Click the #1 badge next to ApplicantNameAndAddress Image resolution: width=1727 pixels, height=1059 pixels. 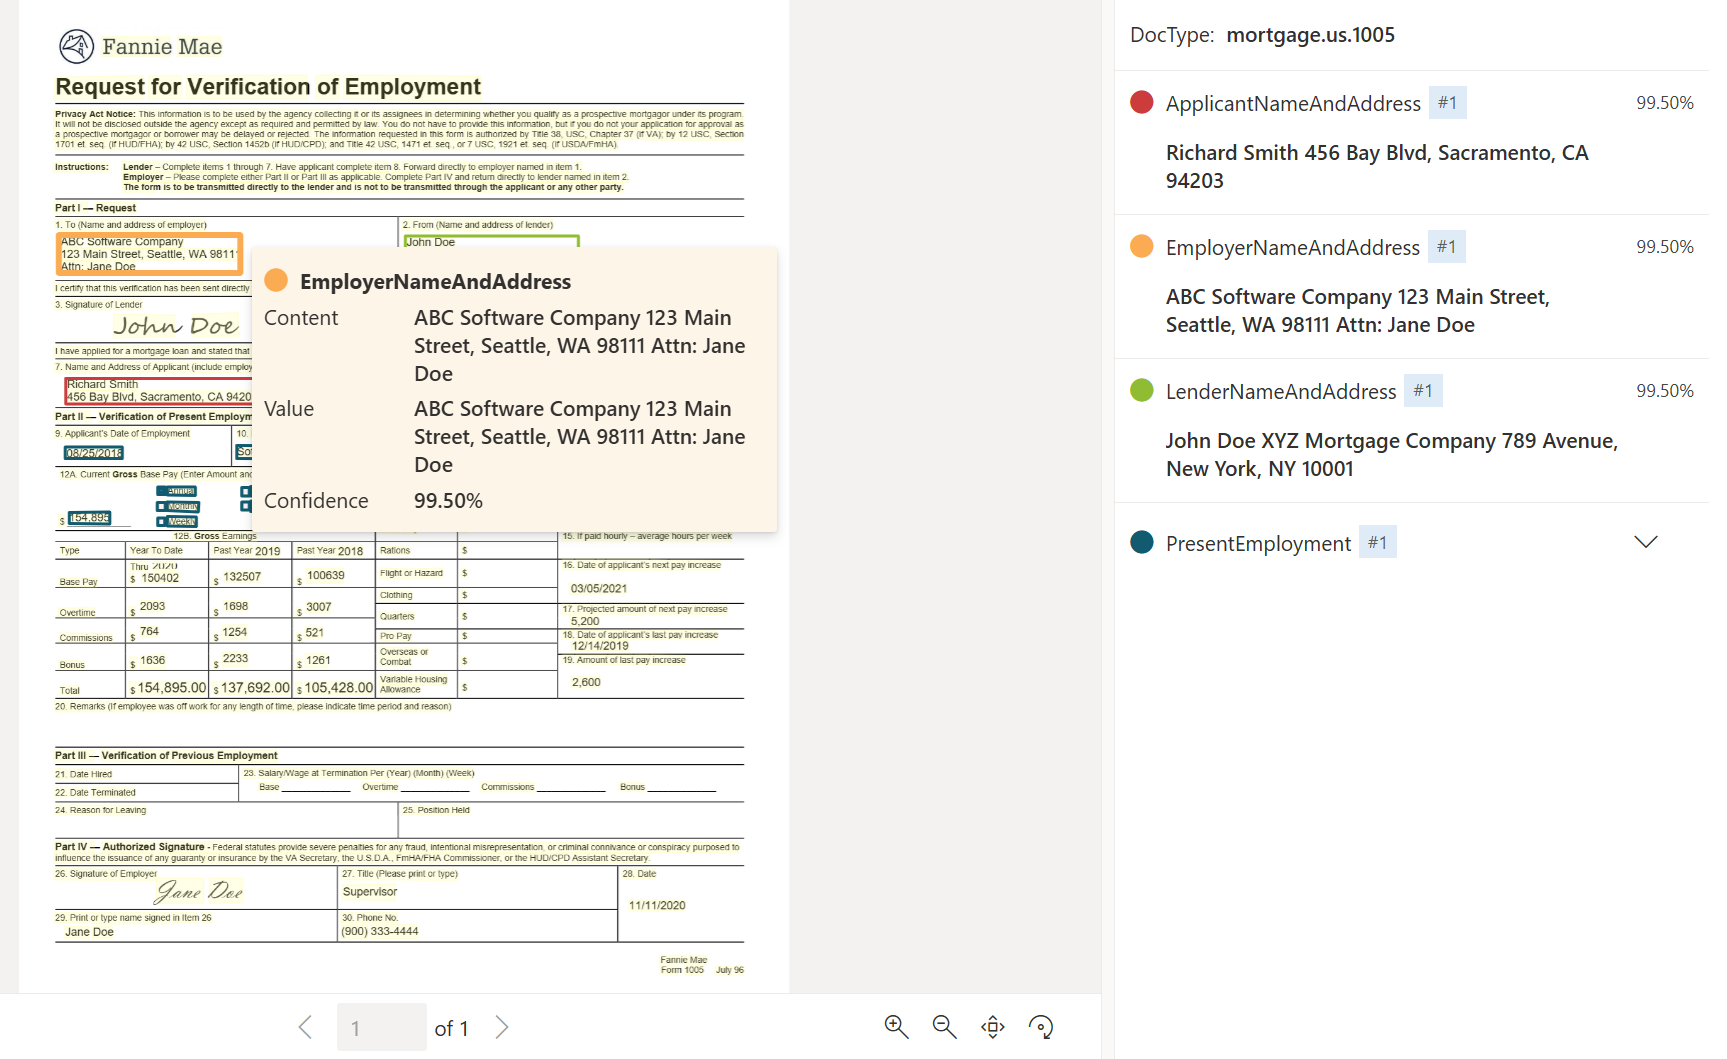click(1448, 102)
